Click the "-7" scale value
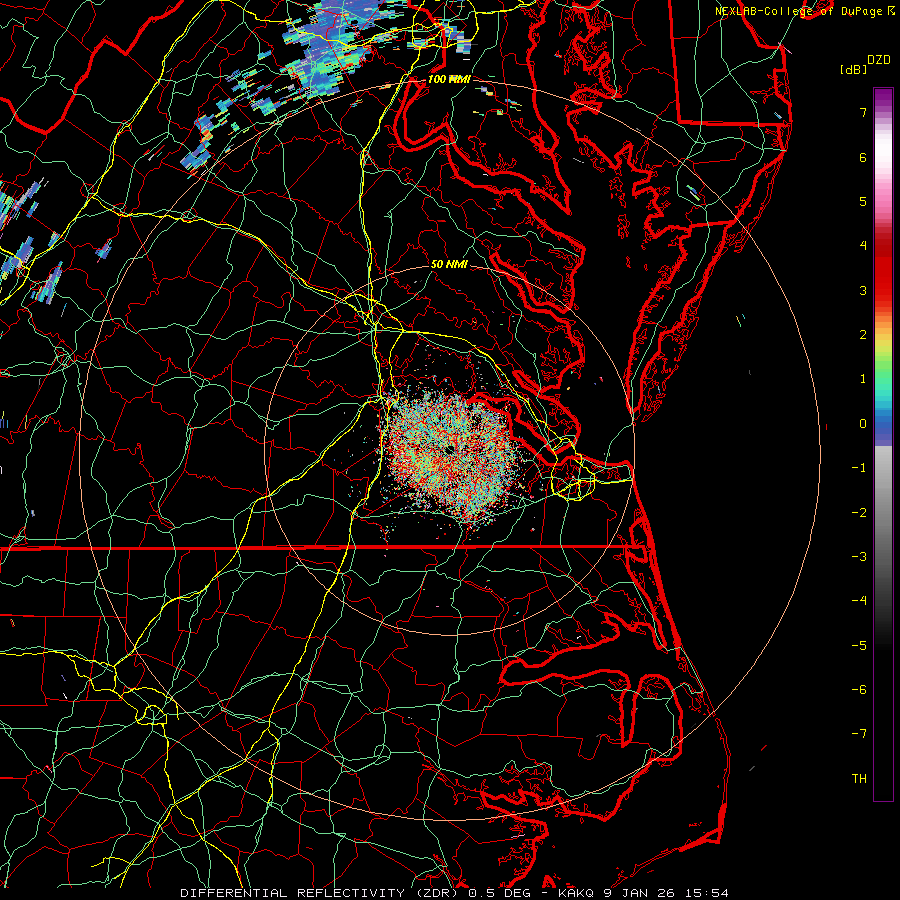The image size is (900, 900). click(x=859, y=734)
